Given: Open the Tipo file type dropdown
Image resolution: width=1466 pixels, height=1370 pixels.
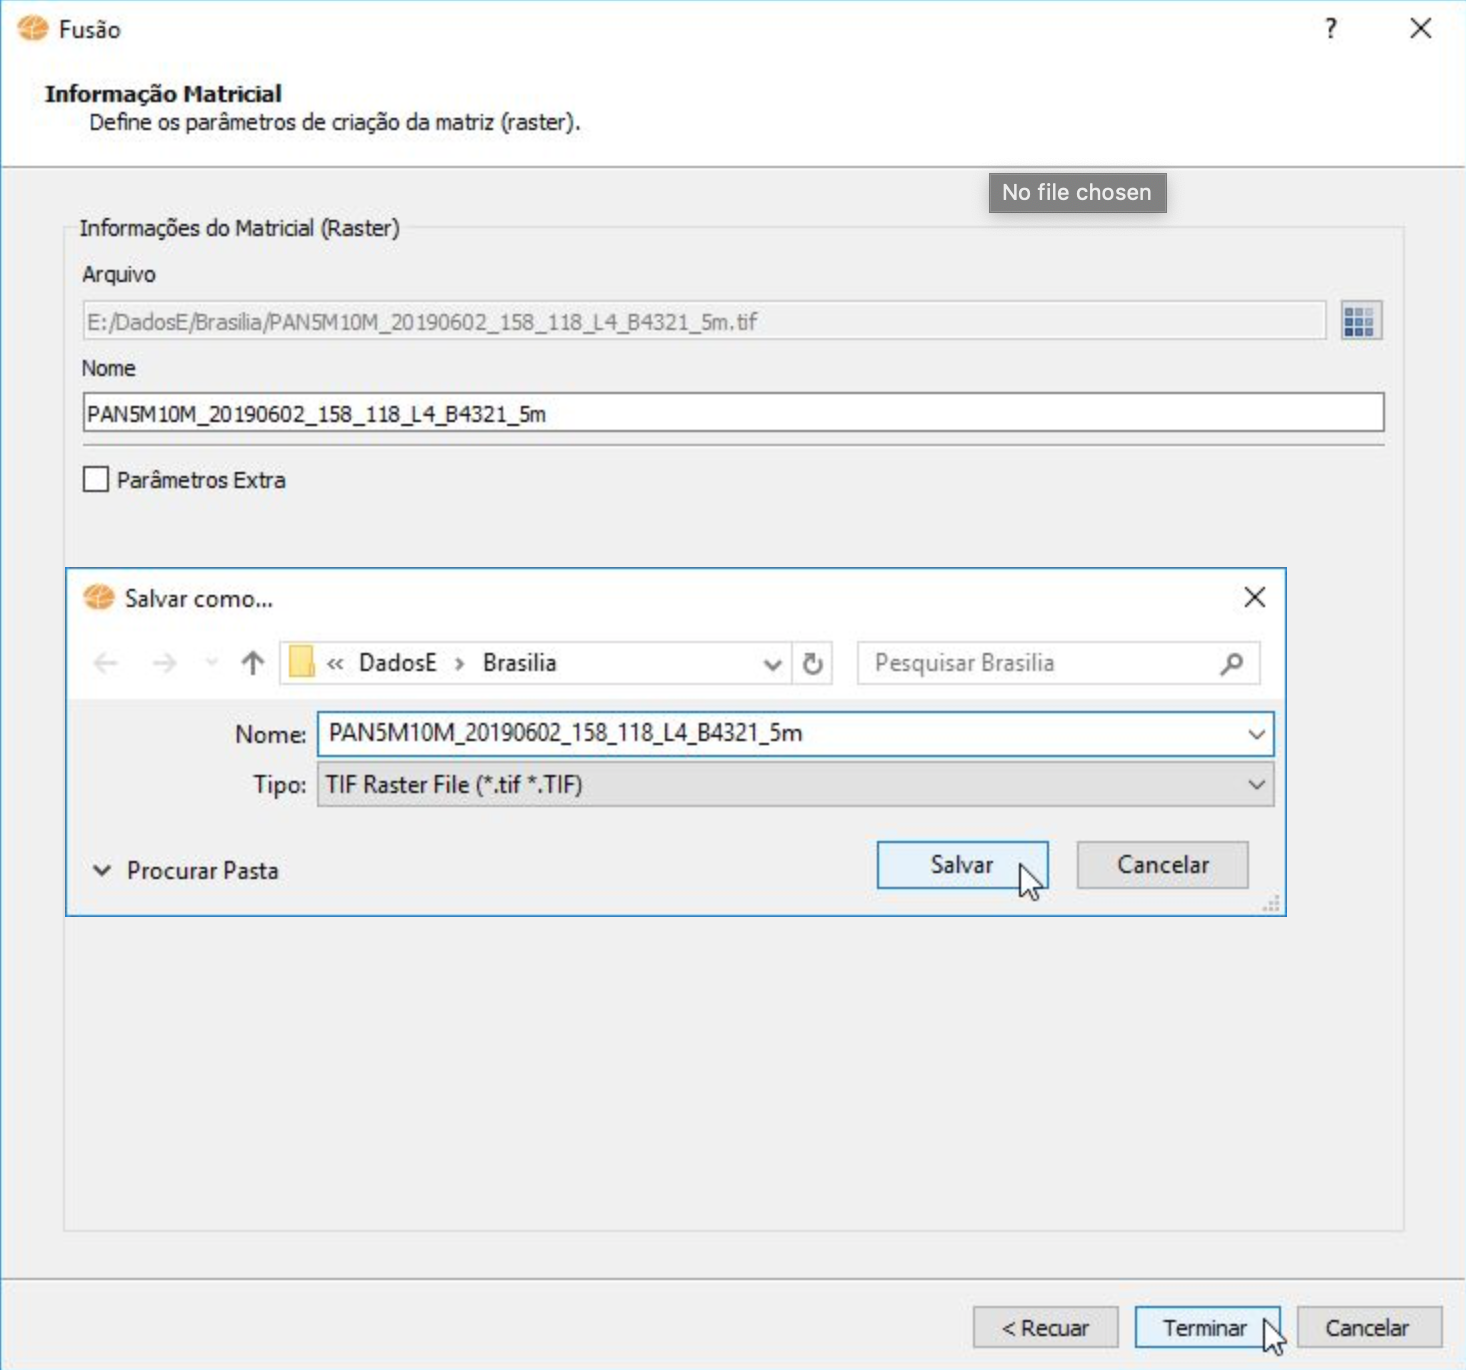Looking at the screenshot, I should 1256,785.
